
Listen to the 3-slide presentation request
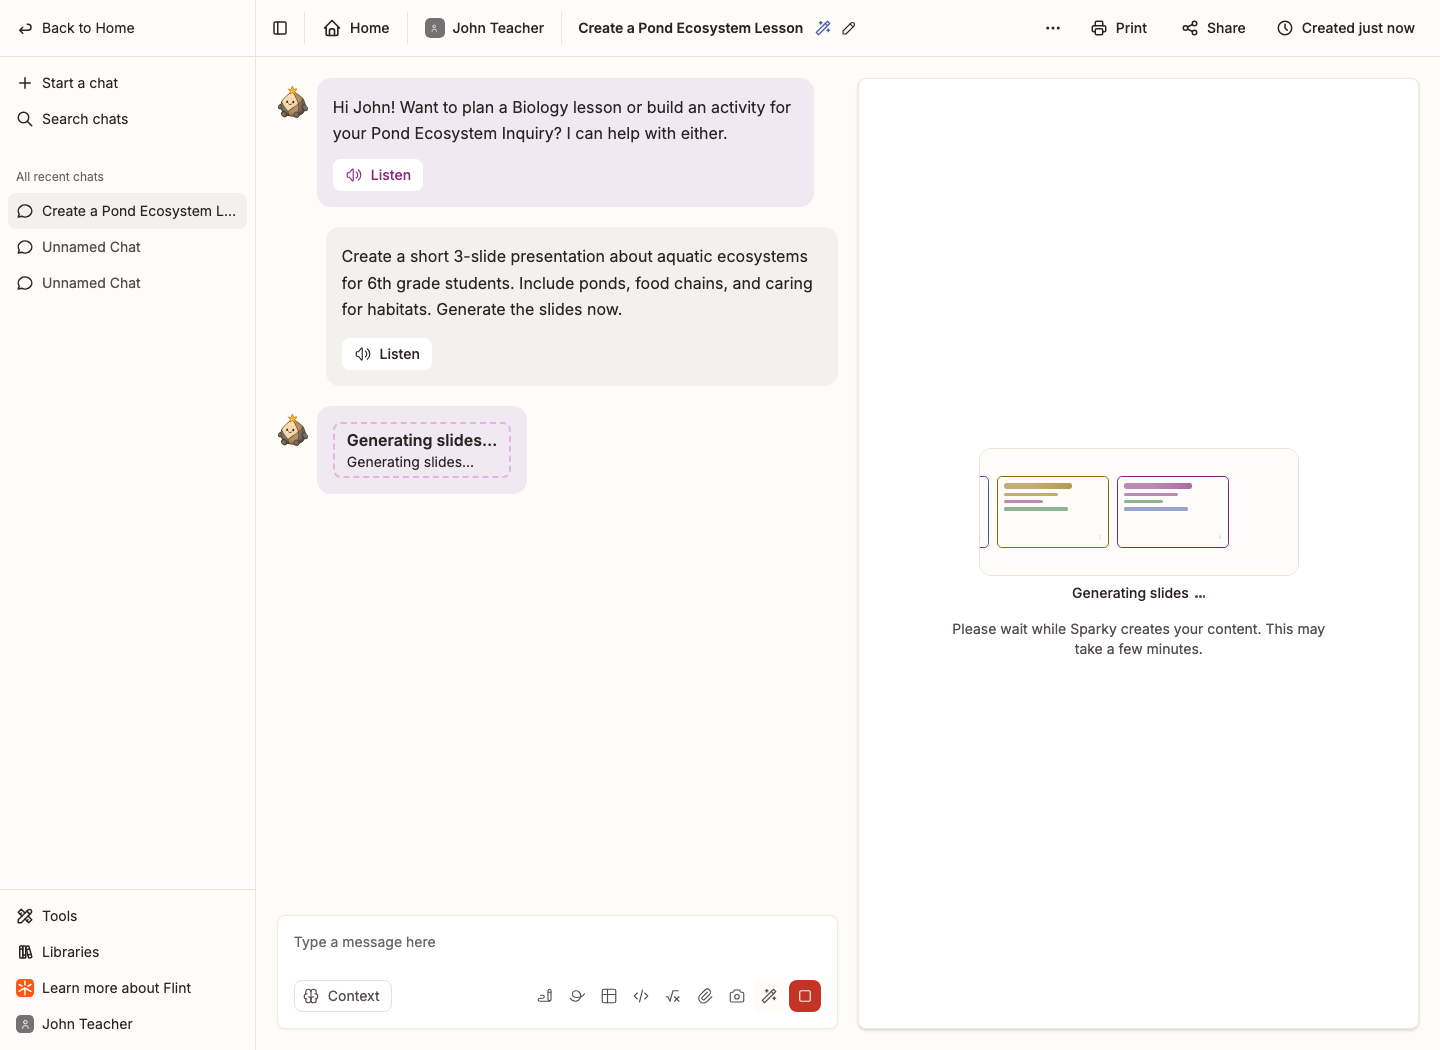(x=387, y=354)
